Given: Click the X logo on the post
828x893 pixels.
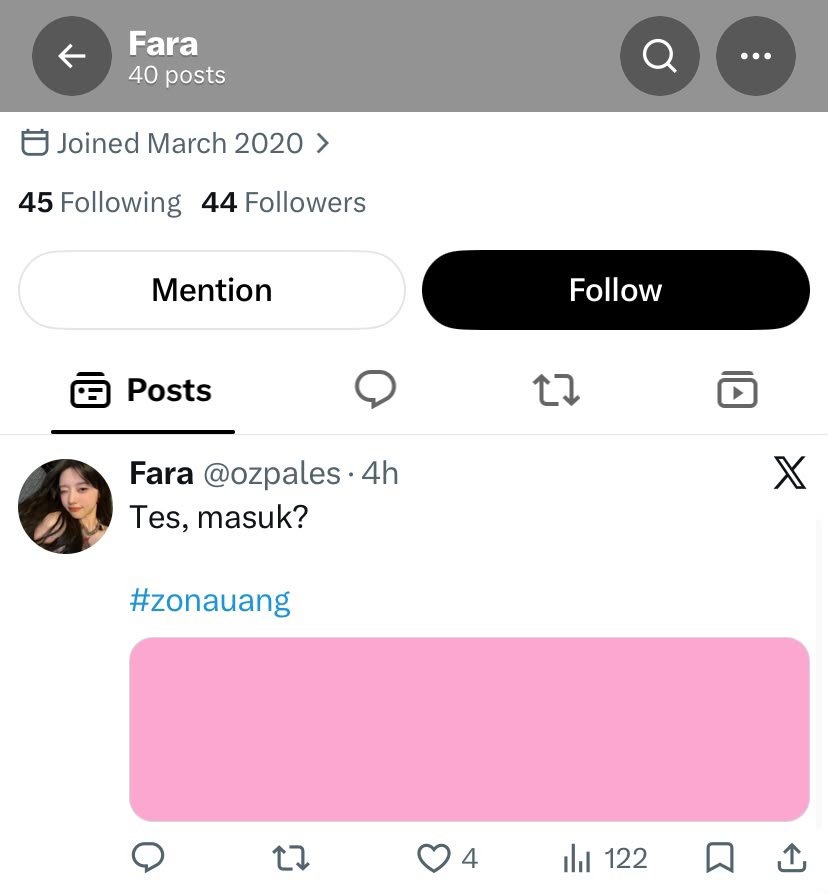Looking at the screenshot, I should pyautogui.click(x=790, y=473).
